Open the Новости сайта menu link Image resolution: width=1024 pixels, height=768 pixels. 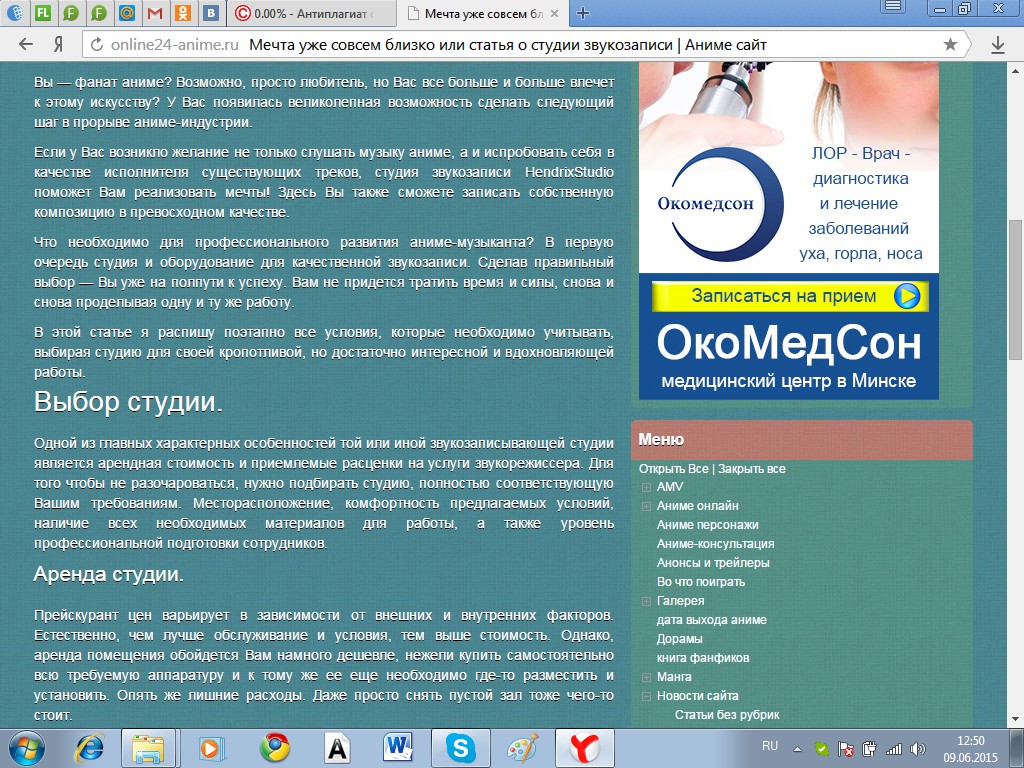tap(697, 696)
